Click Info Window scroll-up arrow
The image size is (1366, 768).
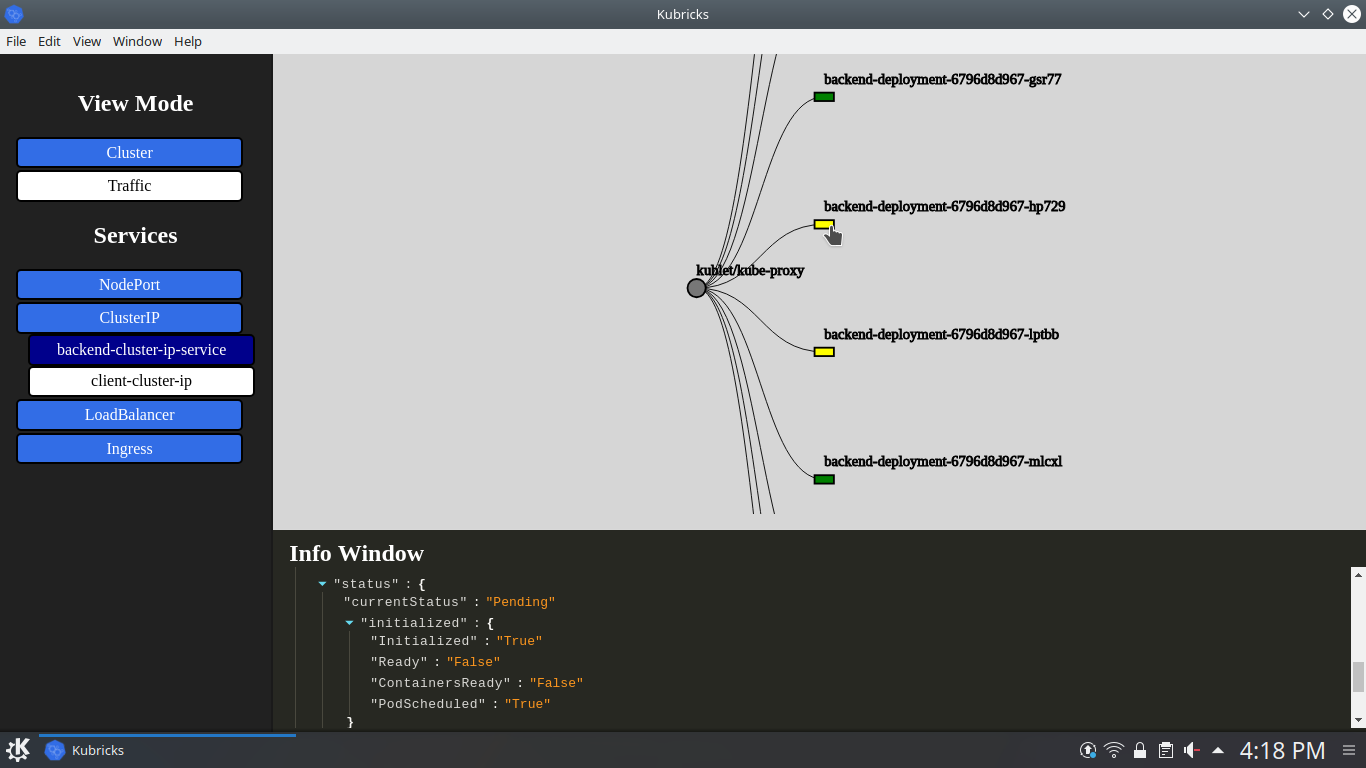(1358, 575)
